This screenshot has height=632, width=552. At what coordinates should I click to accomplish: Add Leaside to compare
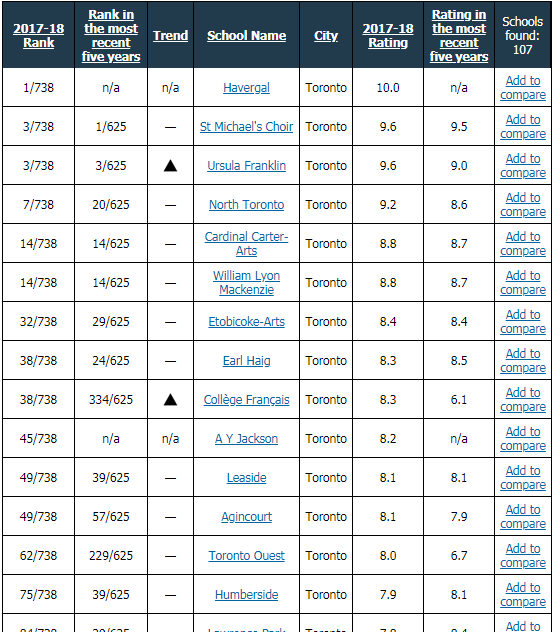pos(523,478)
